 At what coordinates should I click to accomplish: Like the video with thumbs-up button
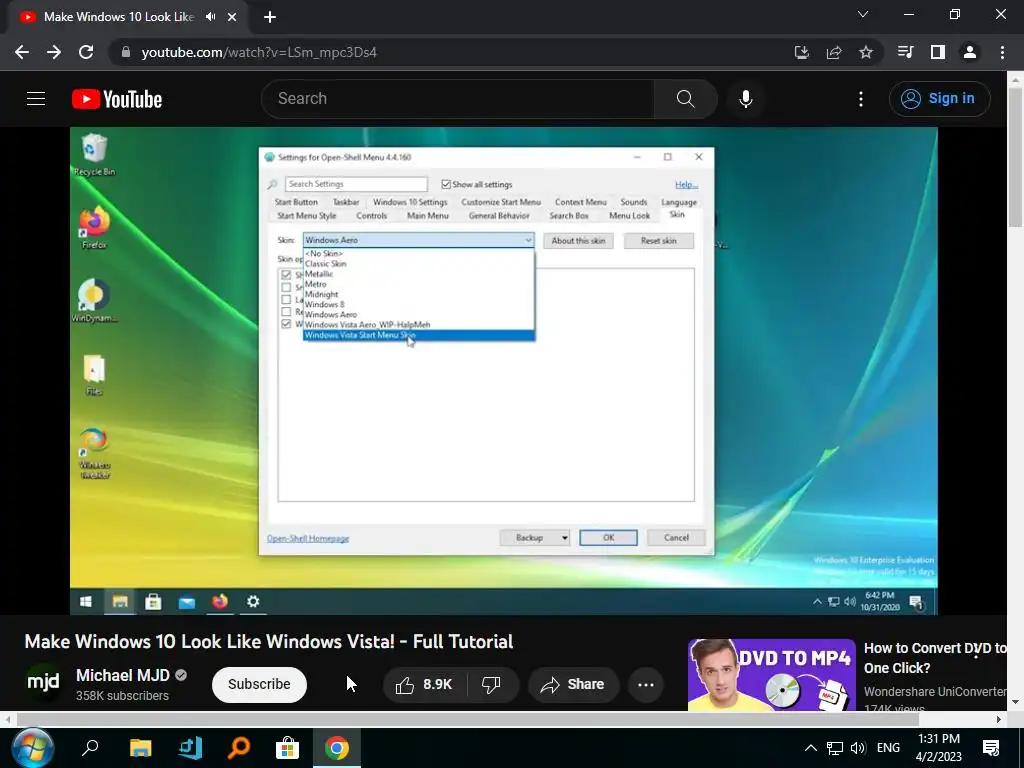[424, 684]
